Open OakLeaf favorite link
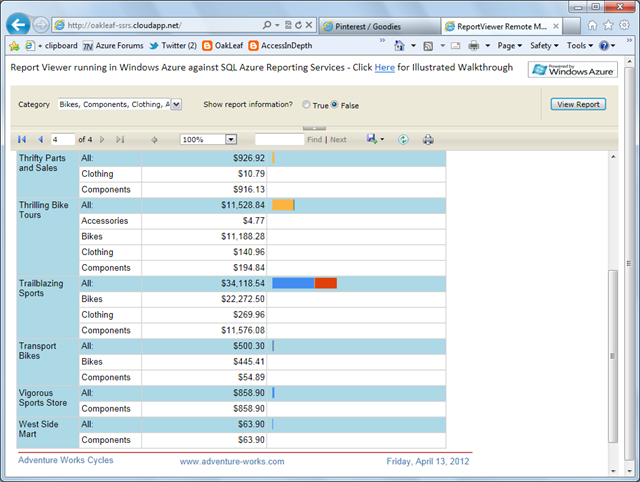The height and width of the screenshot is (482, 640). [x=223, y=46]
